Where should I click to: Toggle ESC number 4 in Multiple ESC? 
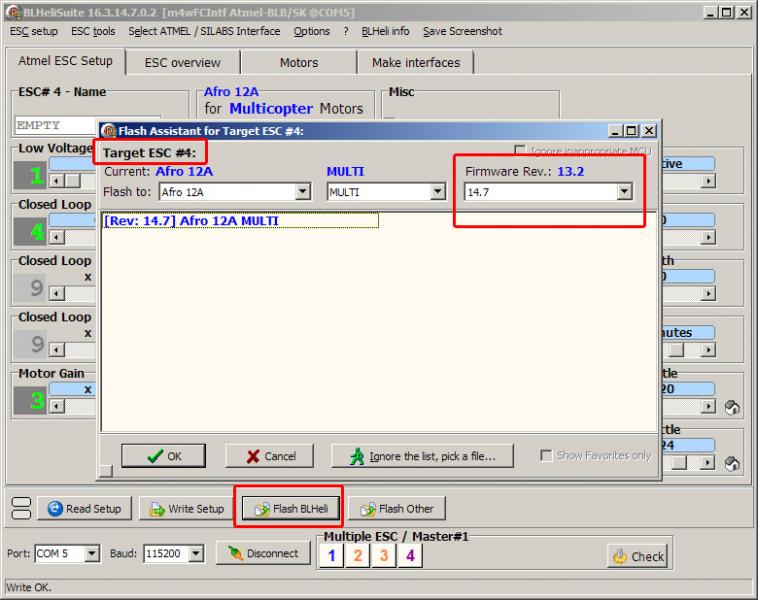(x=409, y=555)
